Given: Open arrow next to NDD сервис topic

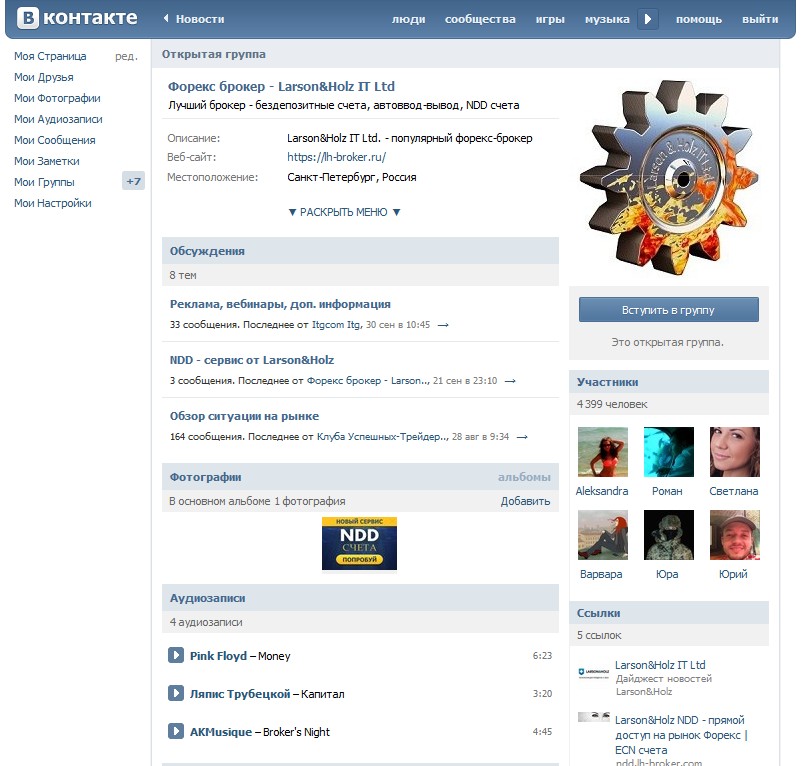Looking at the screenshot, I should [510, 381].
